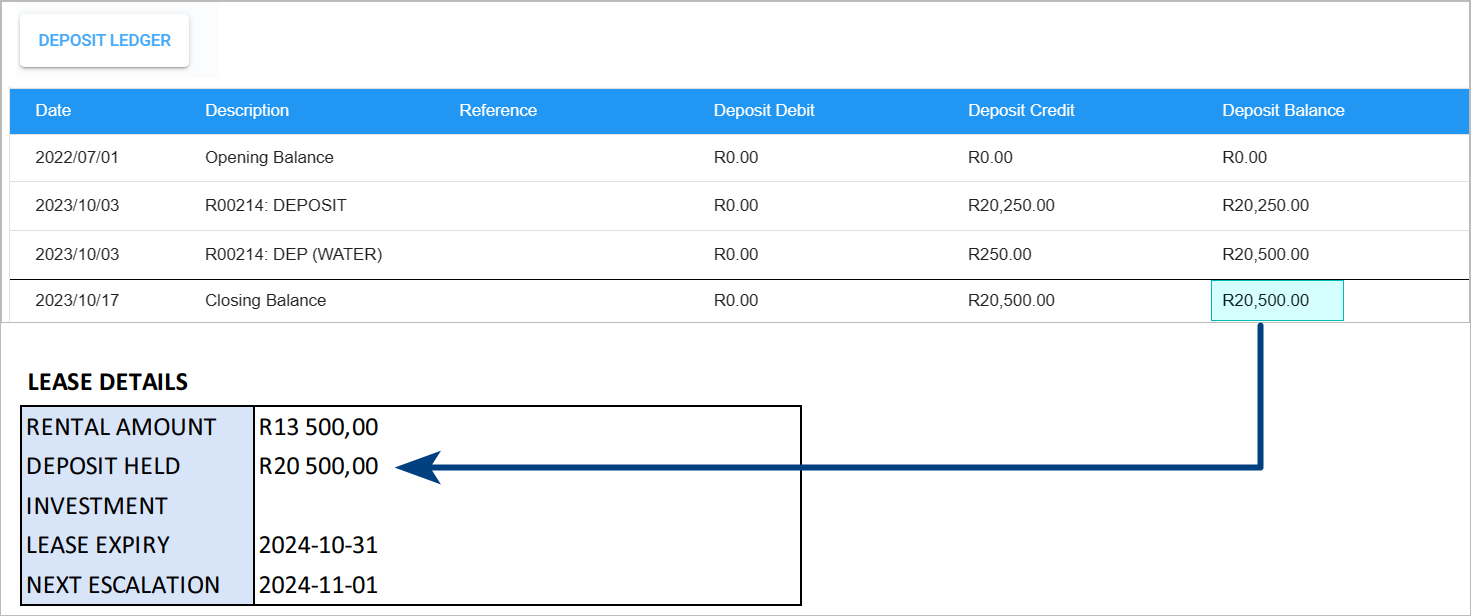Select the LEASE EXPIRY date 2024-10-31
Image resolution: width=1471 pixels, height=616 pixels.
point(318,545)
